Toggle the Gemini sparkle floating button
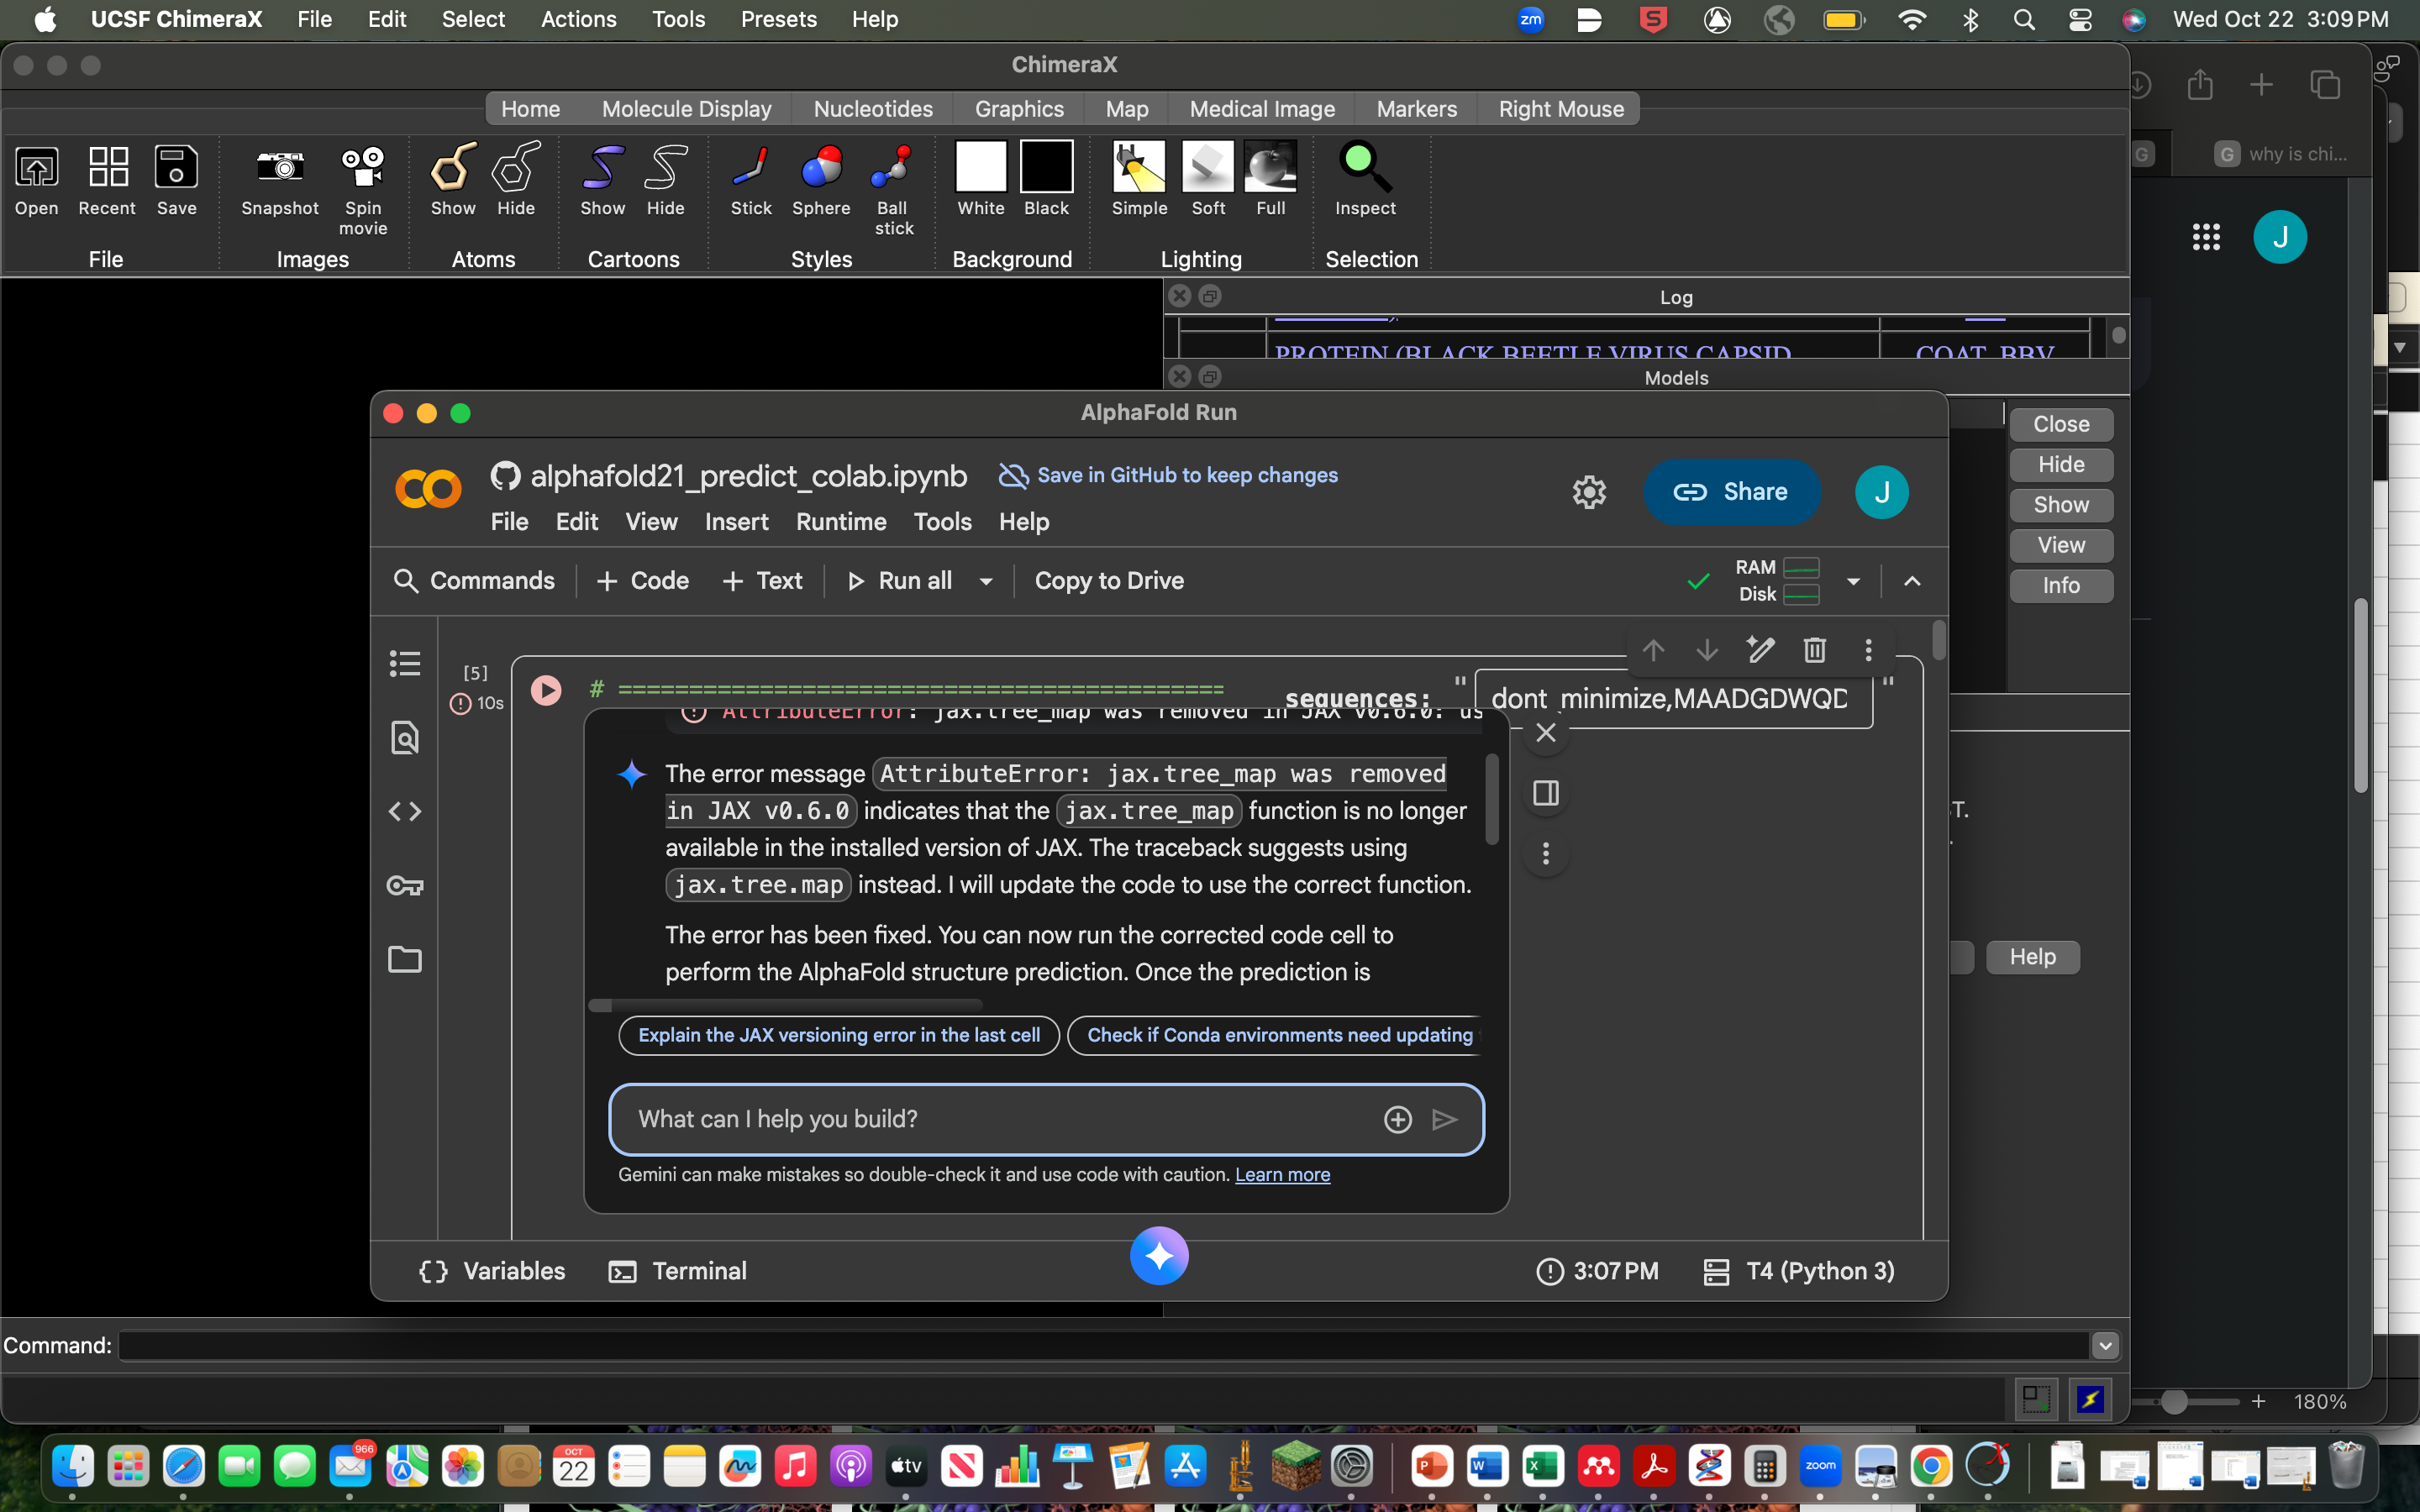The image size is (2420, 1512). 1159,1256
